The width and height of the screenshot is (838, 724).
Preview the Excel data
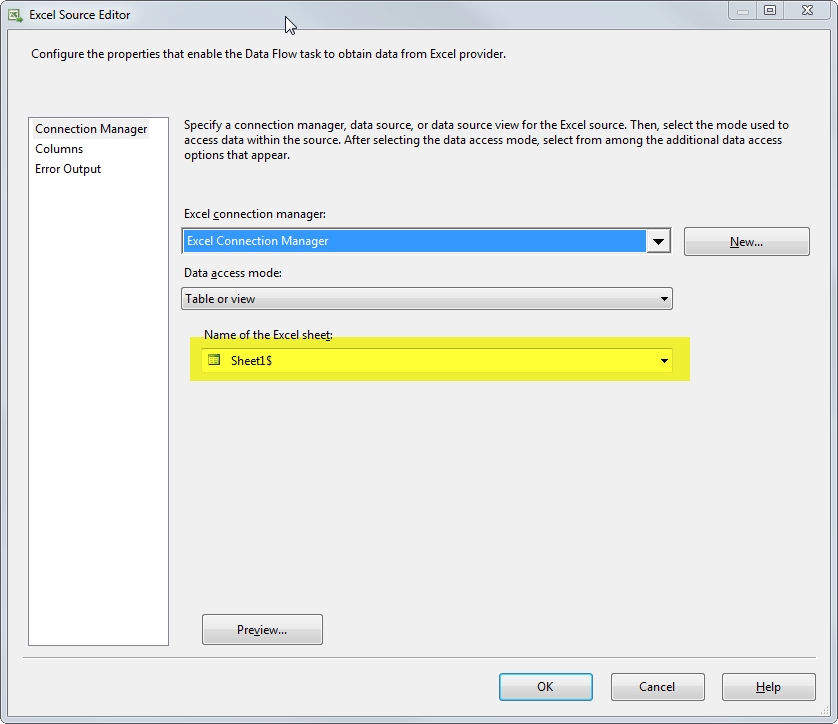coord(261,629)
